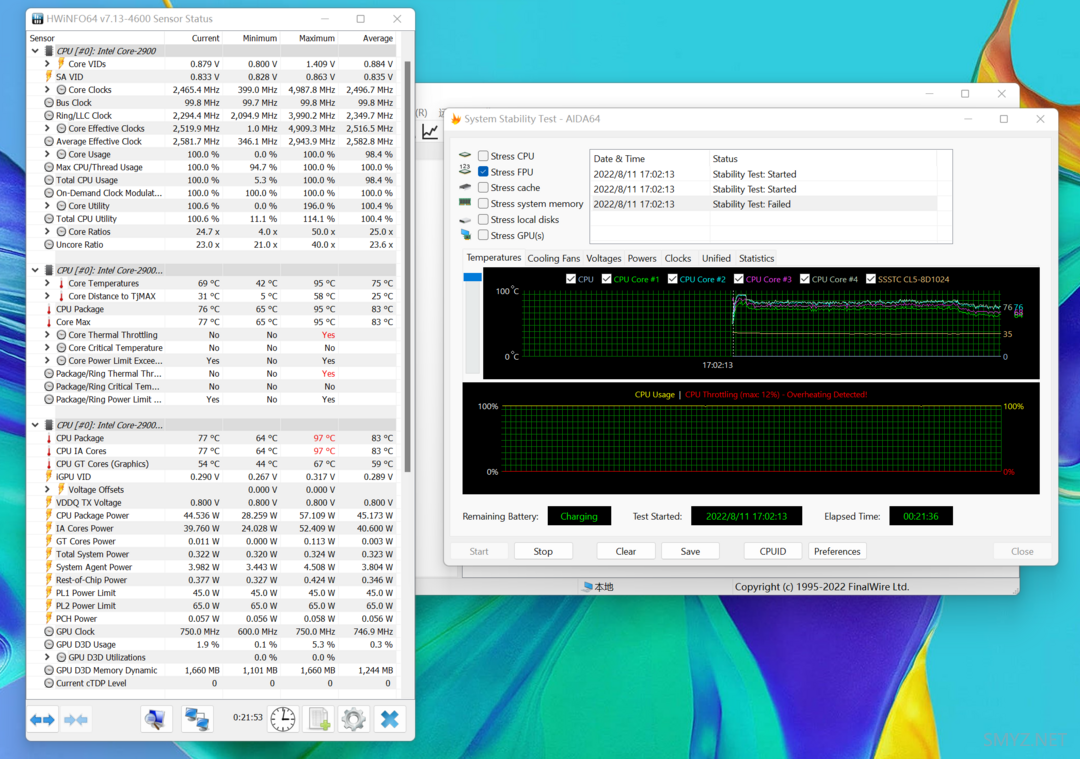Uncheck the Stress FPU checkbox
The image size is (1080, 759).
484,171
